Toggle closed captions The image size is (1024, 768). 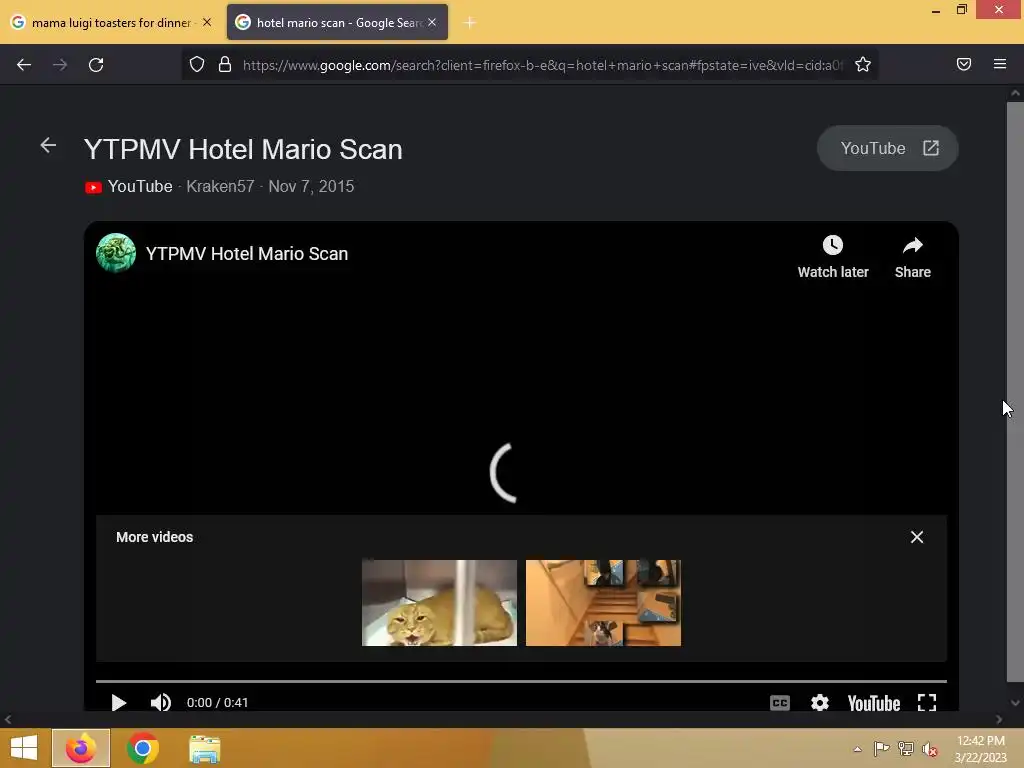pyautogui.click(x=780, y=703)
